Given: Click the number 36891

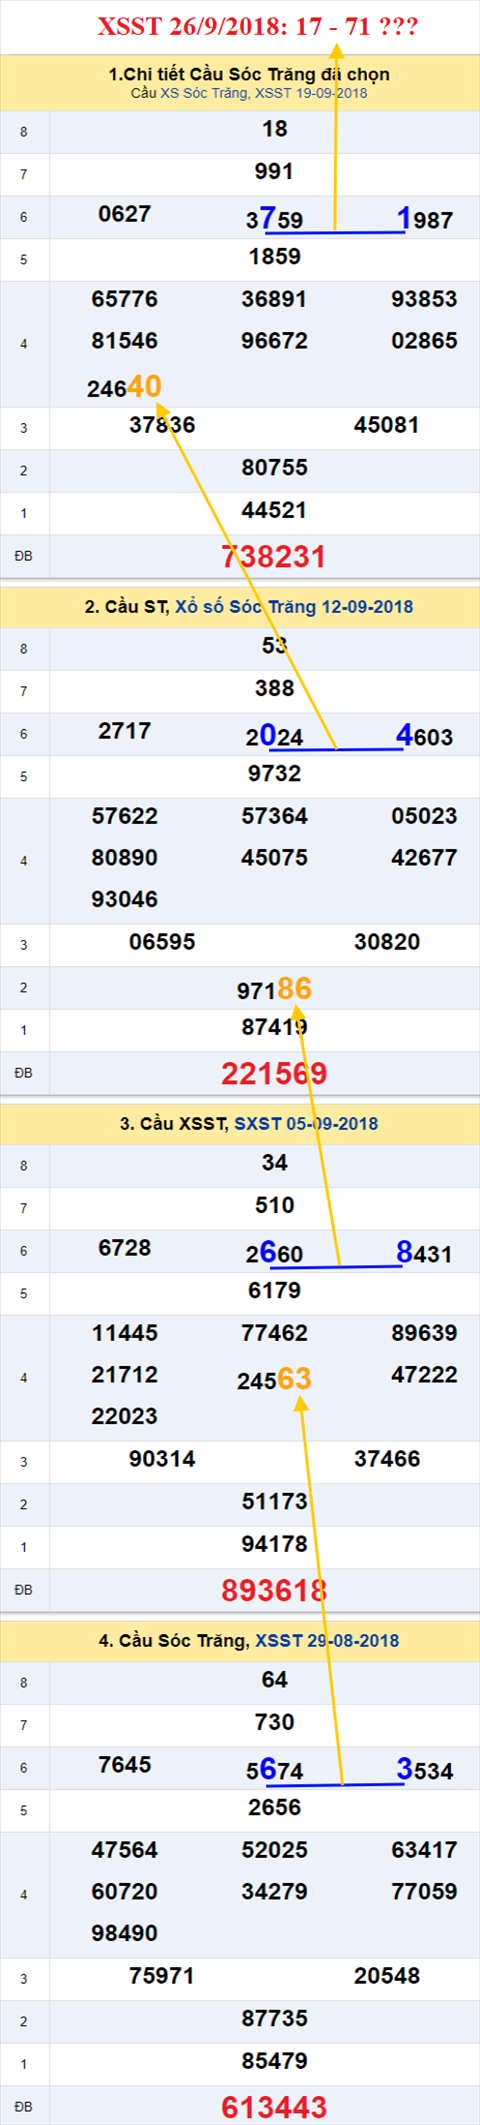Looking at the screenshot, I should (274, 299).
